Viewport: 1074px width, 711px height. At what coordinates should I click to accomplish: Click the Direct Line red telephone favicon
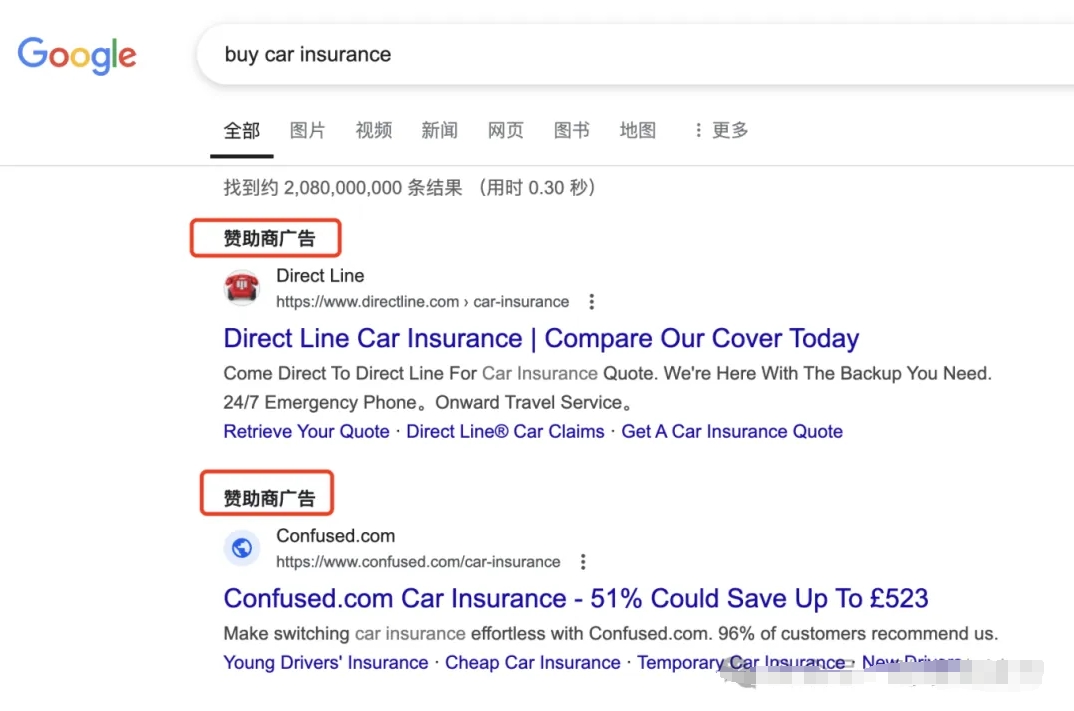coord(241,288)
